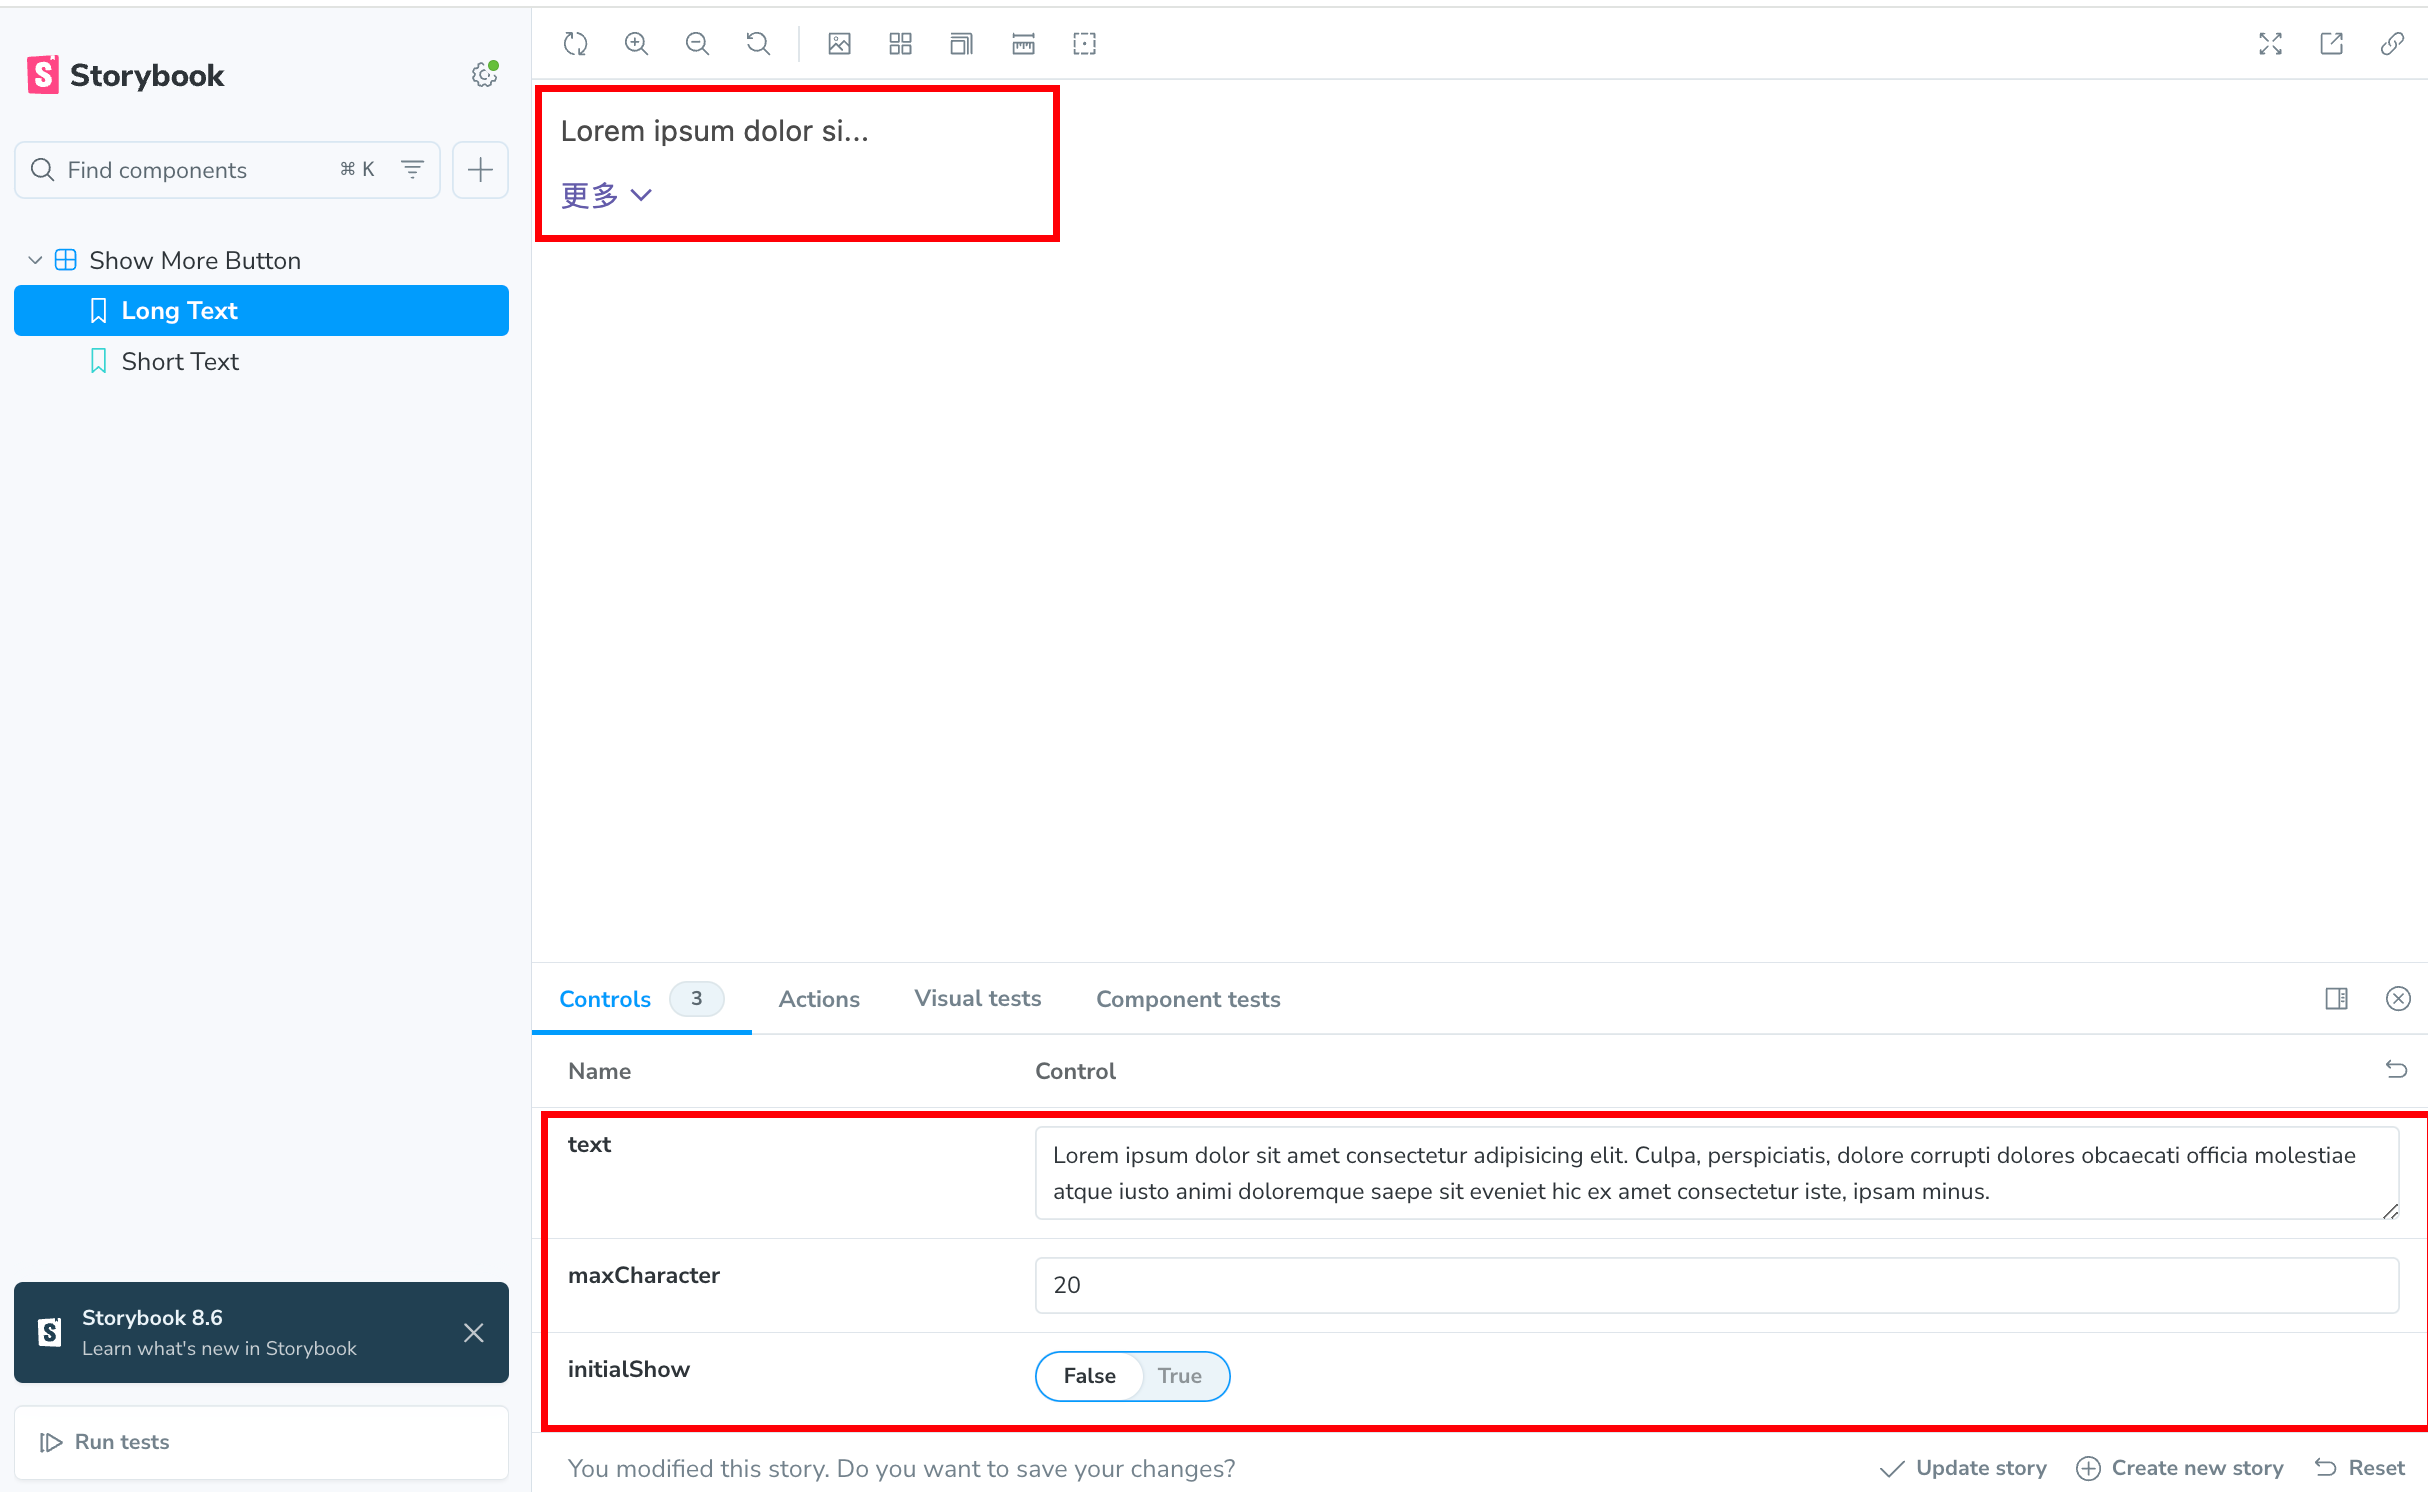Viewport: 2428px width, 1492px height.
Task: Select True for initialShow
Action: point(1179,1376)
